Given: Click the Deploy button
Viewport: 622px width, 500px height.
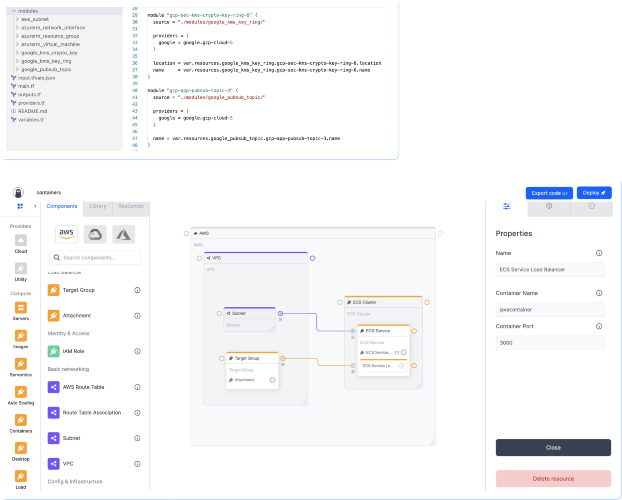Looking at the screenshot, I should tap(594, 192).
